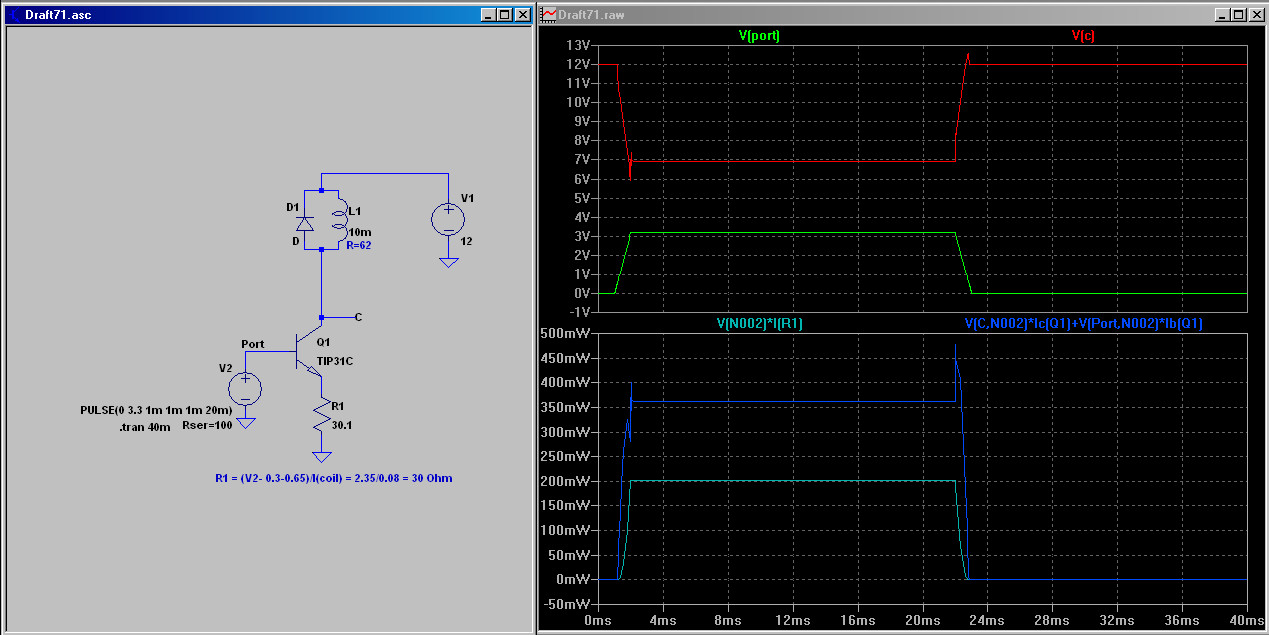
Task: Click the green V(port) trace label
Action: click(759, 35)
